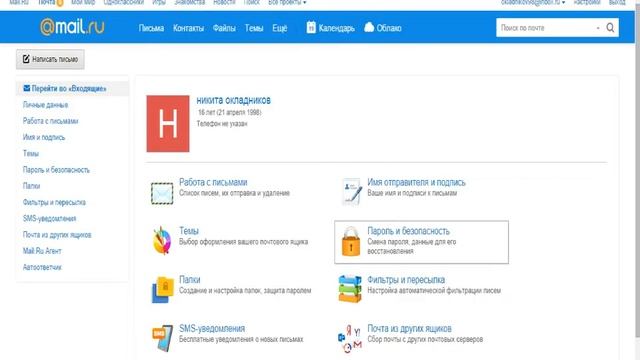Open Имя и подпись in the sidebar
Viewport: 640px width, 360px height.
44,138
